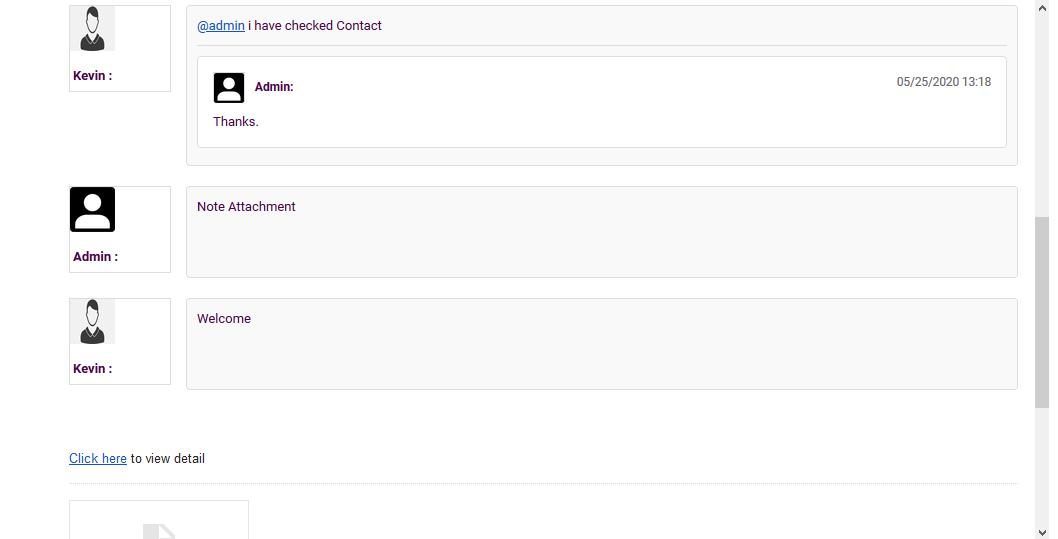
Task: Click the 05/25/2020 13:18 timestamp
Action: (943, 82)
